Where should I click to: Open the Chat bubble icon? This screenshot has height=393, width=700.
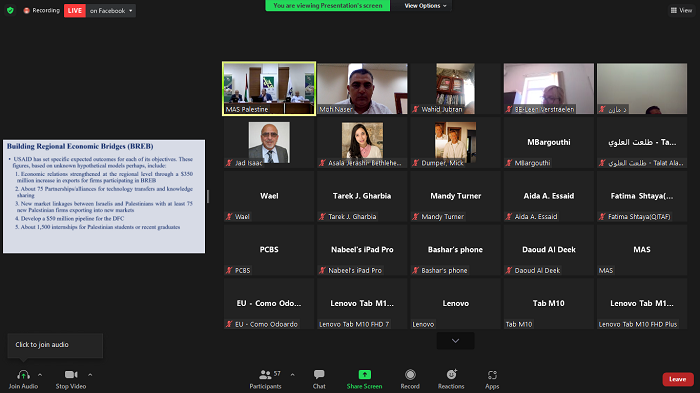point(319,374)
